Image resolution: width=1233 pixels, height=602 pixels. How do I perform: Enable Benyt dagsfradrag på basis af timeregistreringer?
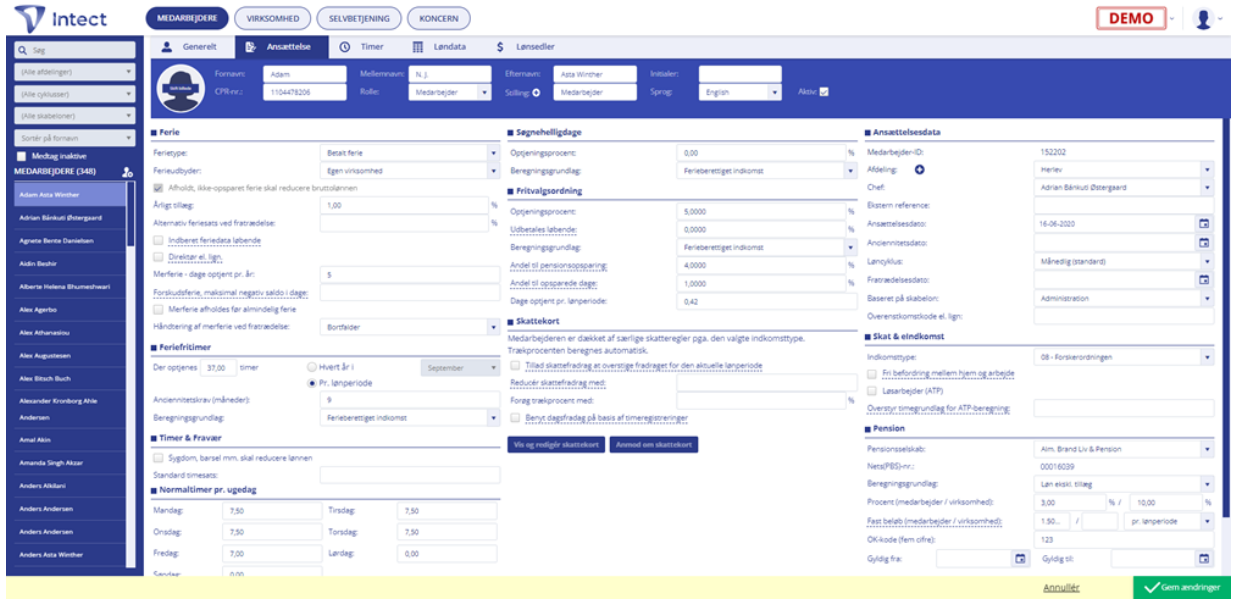(515, 417)
